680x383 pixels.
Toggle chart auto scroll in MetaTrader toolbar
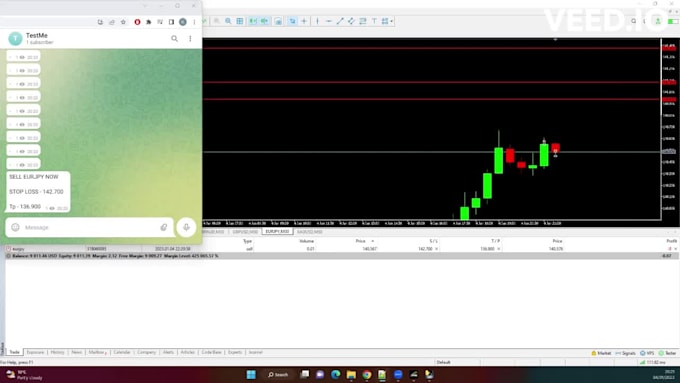(252, 21)
